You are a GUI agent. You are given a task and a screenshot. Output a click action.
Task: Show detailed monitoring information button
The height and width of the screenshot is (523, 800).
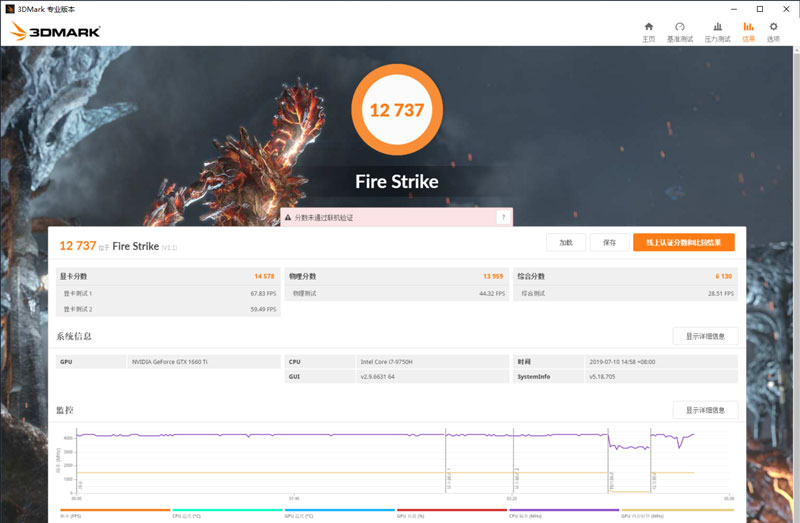pos(705,410)
